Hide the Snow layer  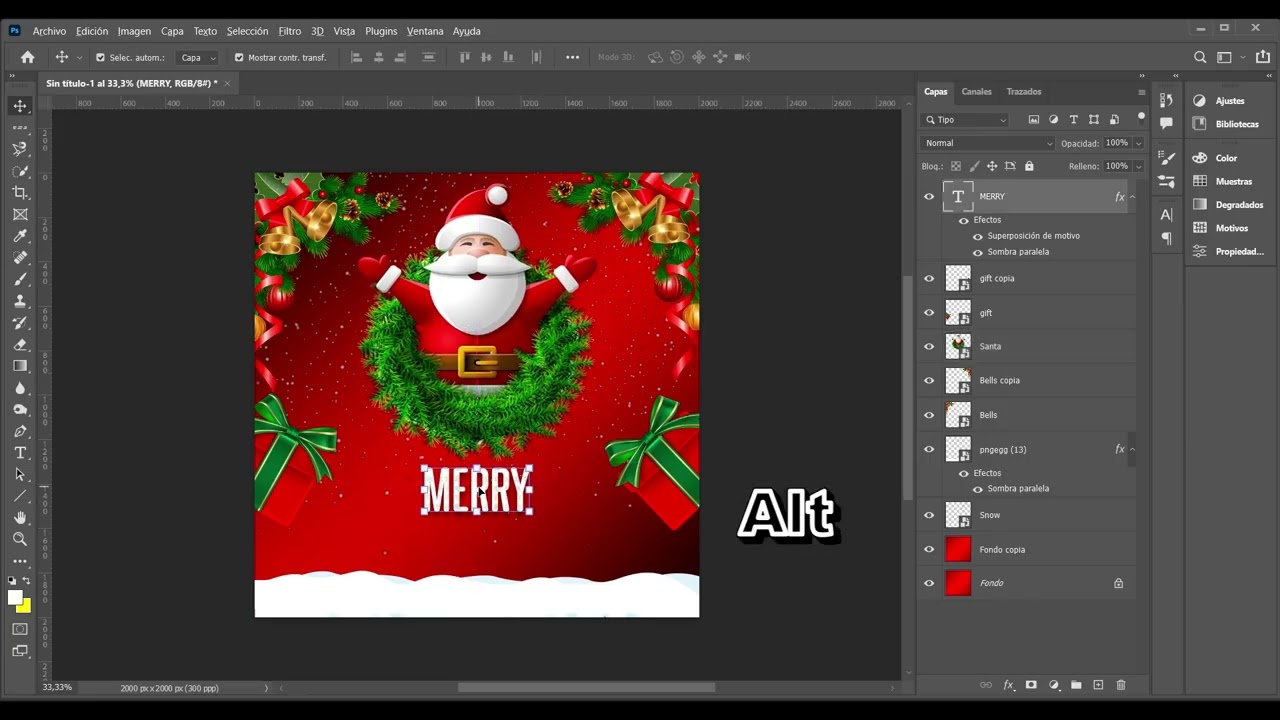click(x=929, y=516)
